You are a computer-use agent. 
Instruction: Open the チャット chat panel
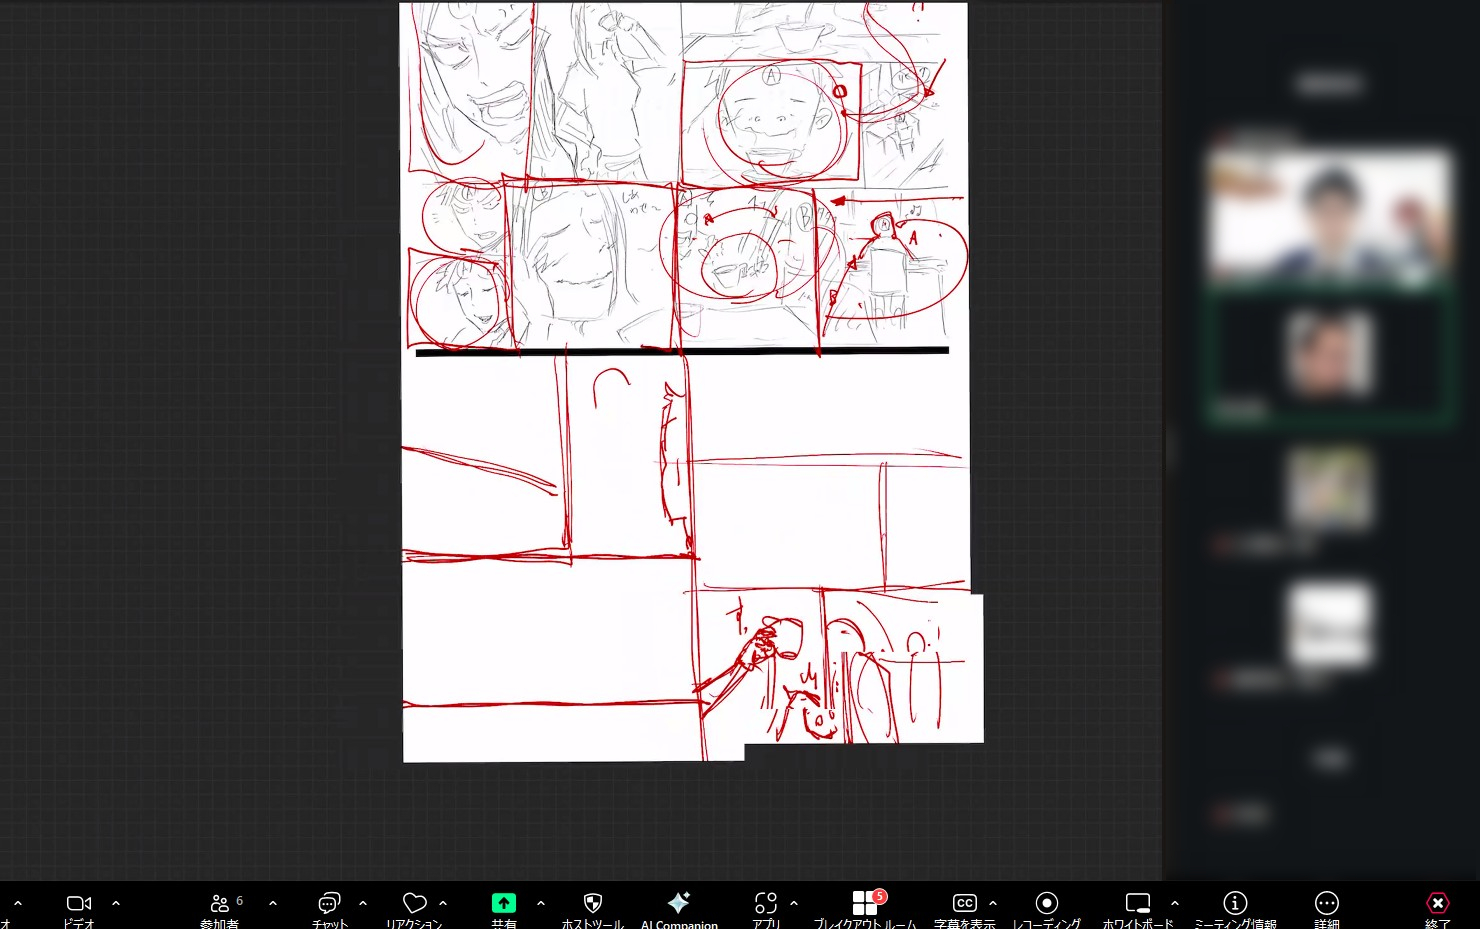[x=329, y=904]
